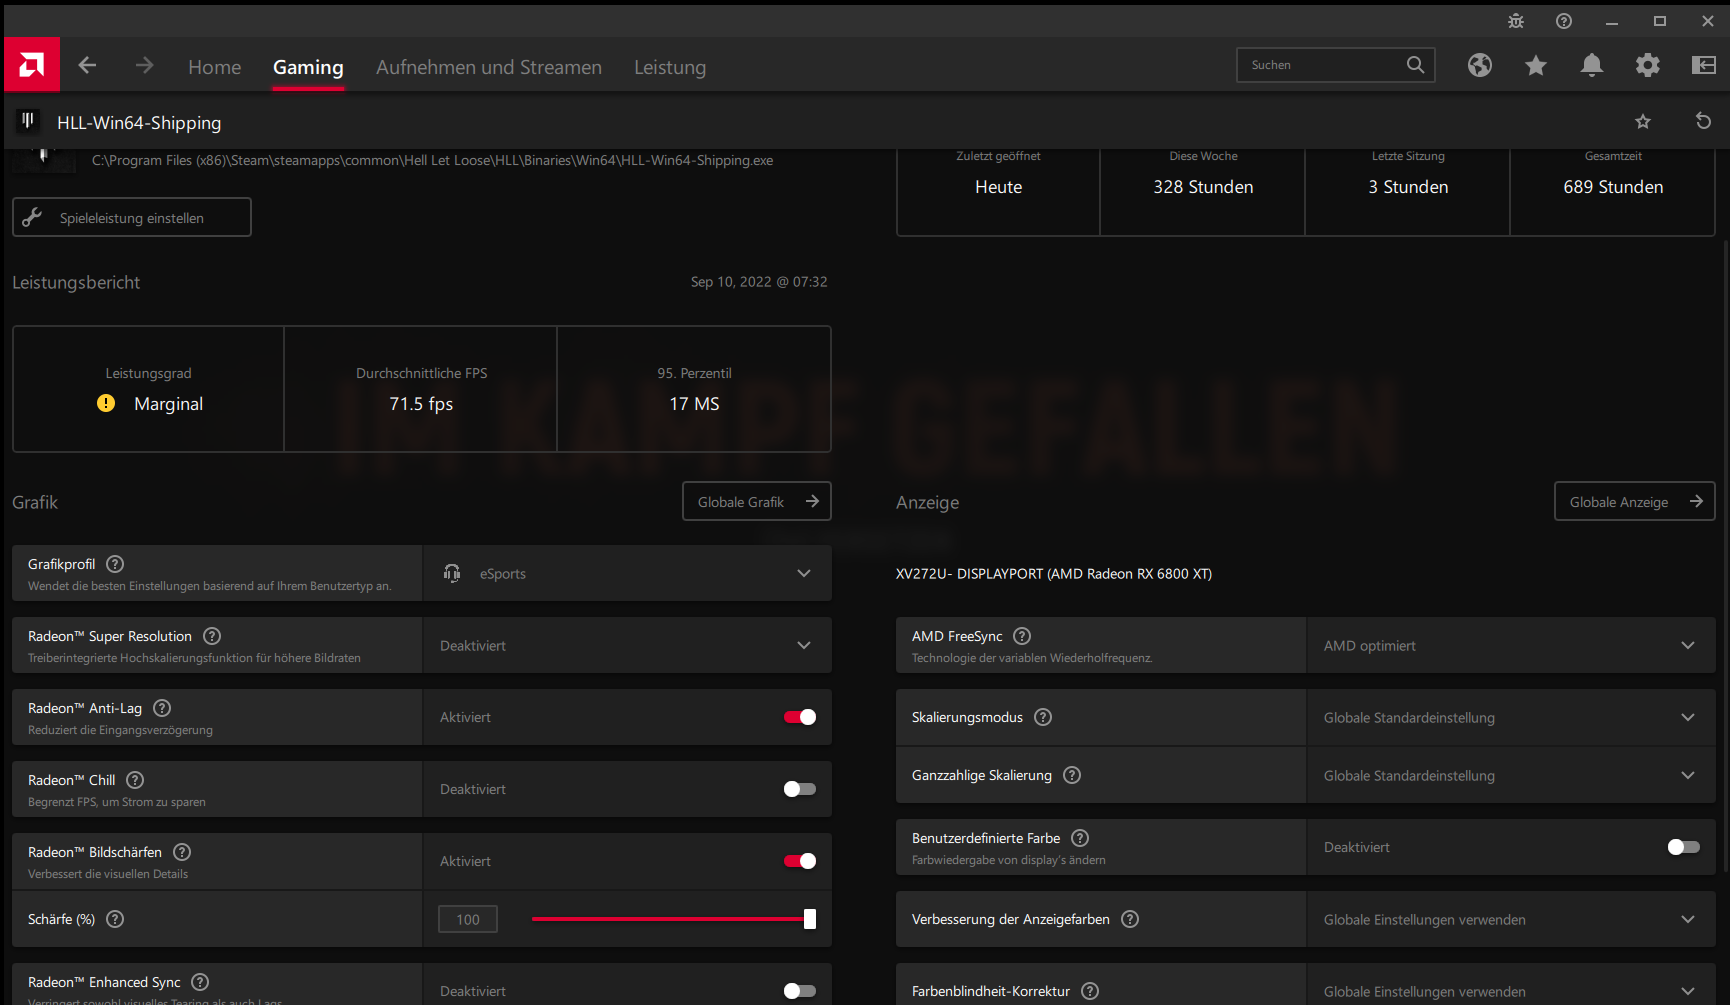Switch to the Home tab
Screen dimensions: 1730x1005
pyautogui.click(x=215, y=67)
